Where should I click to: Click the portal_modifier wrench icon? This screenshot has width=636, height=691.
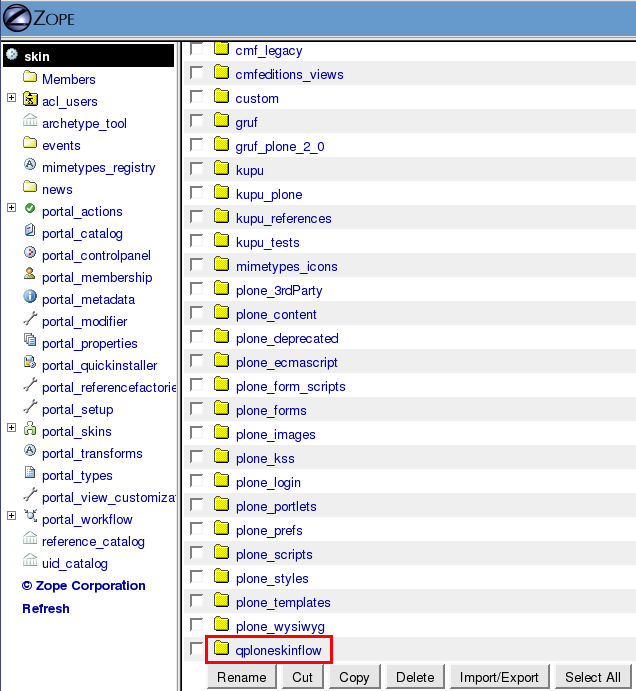(30, 319)
